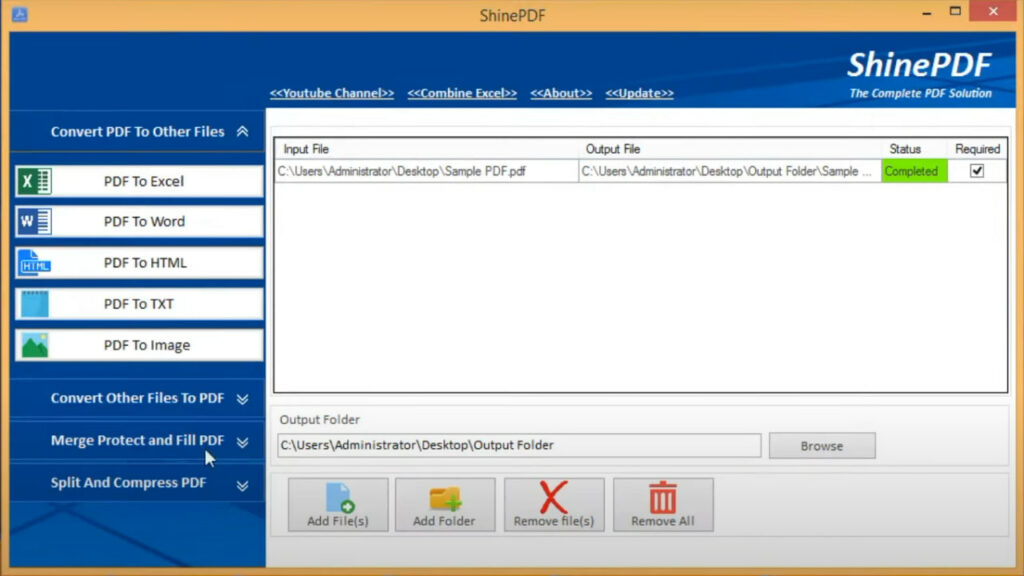Click the Required column header
This screenshot has width=1024, height=576.
coord(977,149)
